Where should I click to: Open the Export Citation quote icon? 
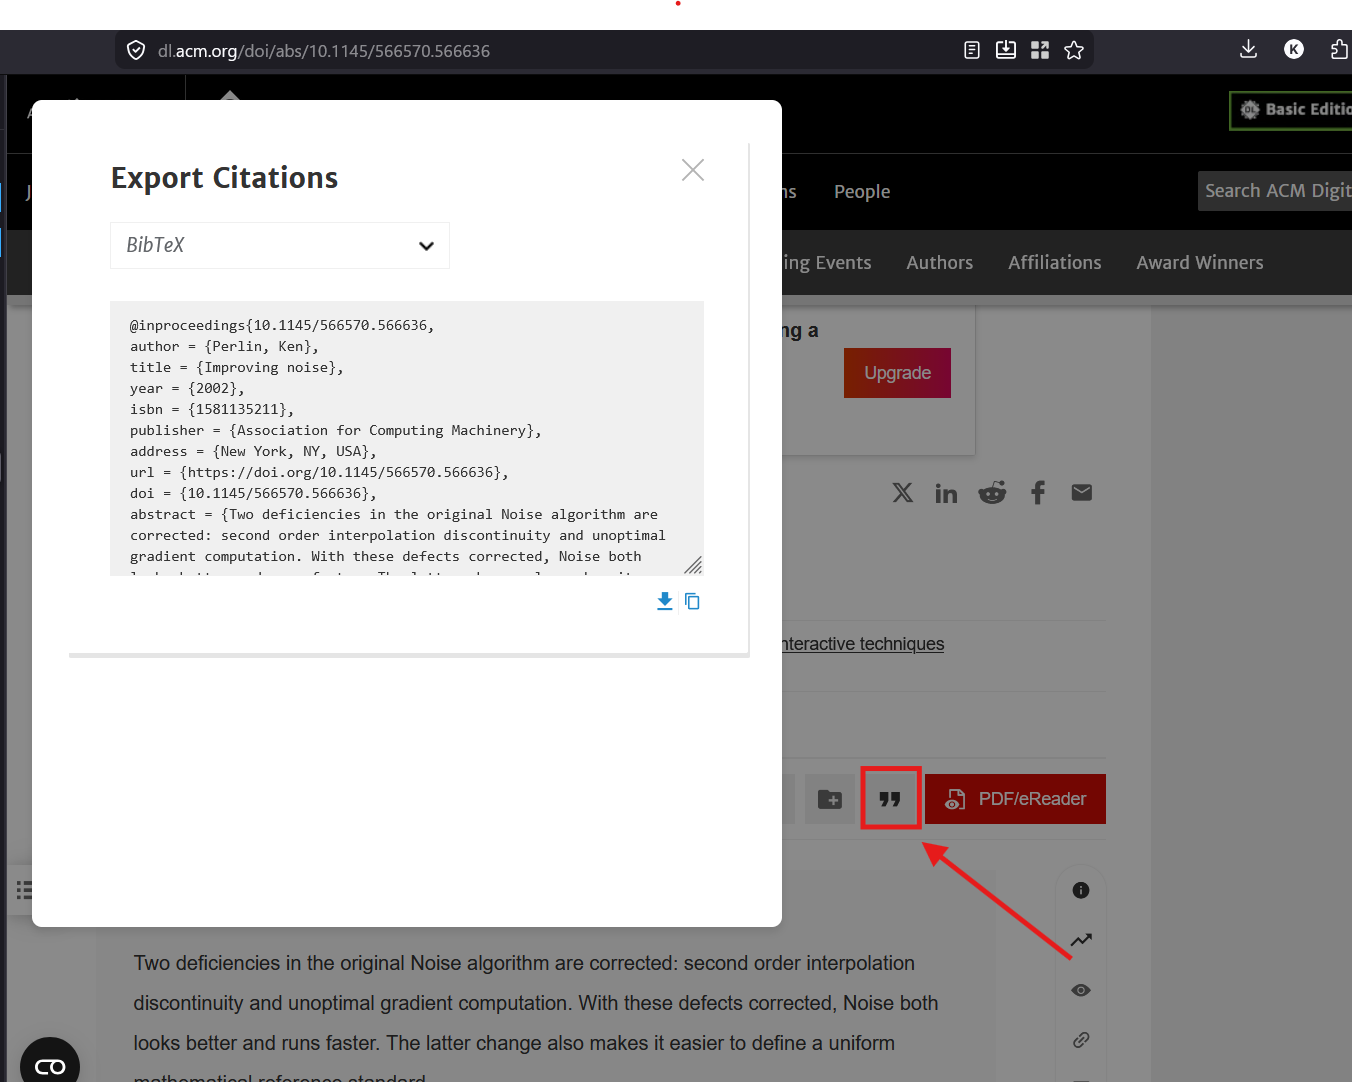(890, 798)
